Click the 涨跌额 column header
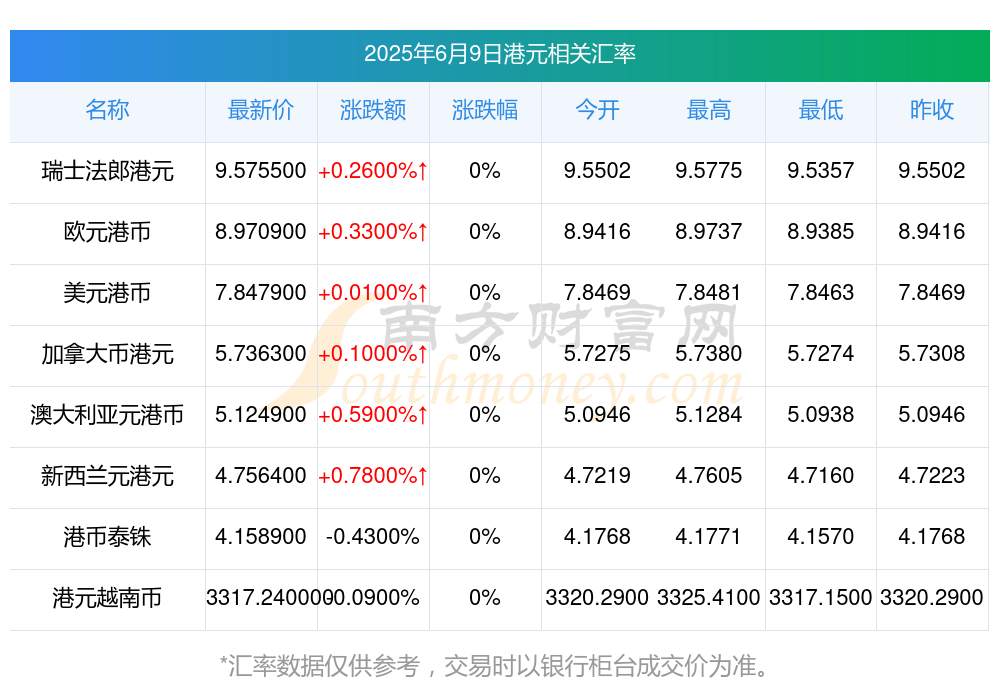1000x698 pixels. click(373, 110)
